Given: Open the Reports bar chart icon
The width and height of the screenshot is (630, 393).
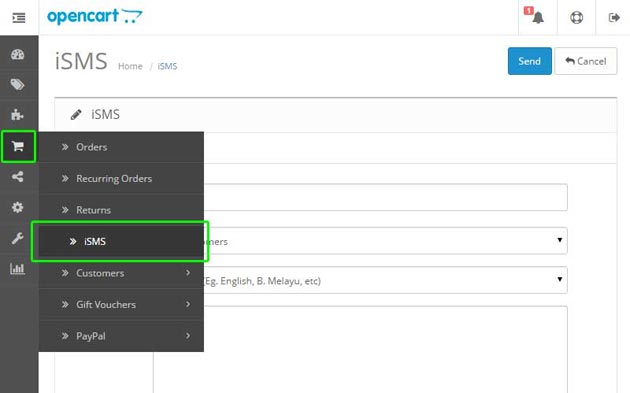Looking at the screenshot, I should [x=18, y=268].
